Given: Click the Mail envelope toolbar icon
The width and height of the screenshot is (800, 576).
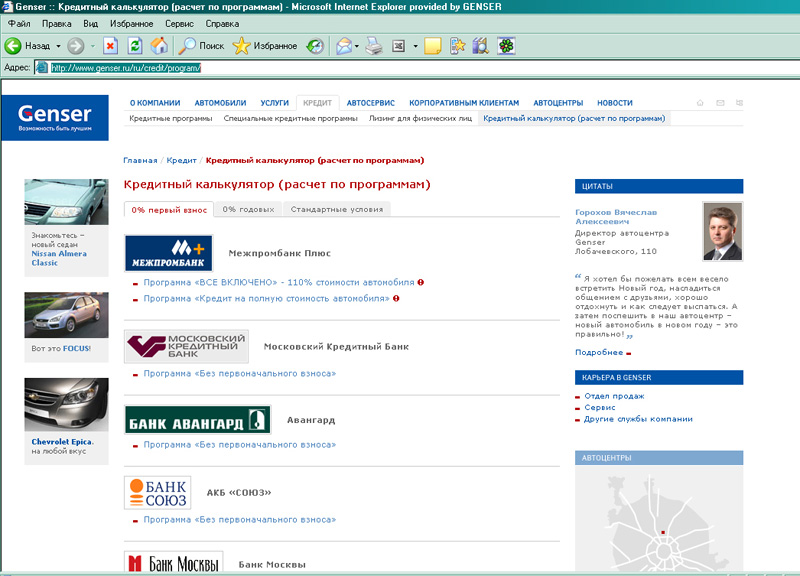Looking at the screenshot, I should [x=343, y=46].
